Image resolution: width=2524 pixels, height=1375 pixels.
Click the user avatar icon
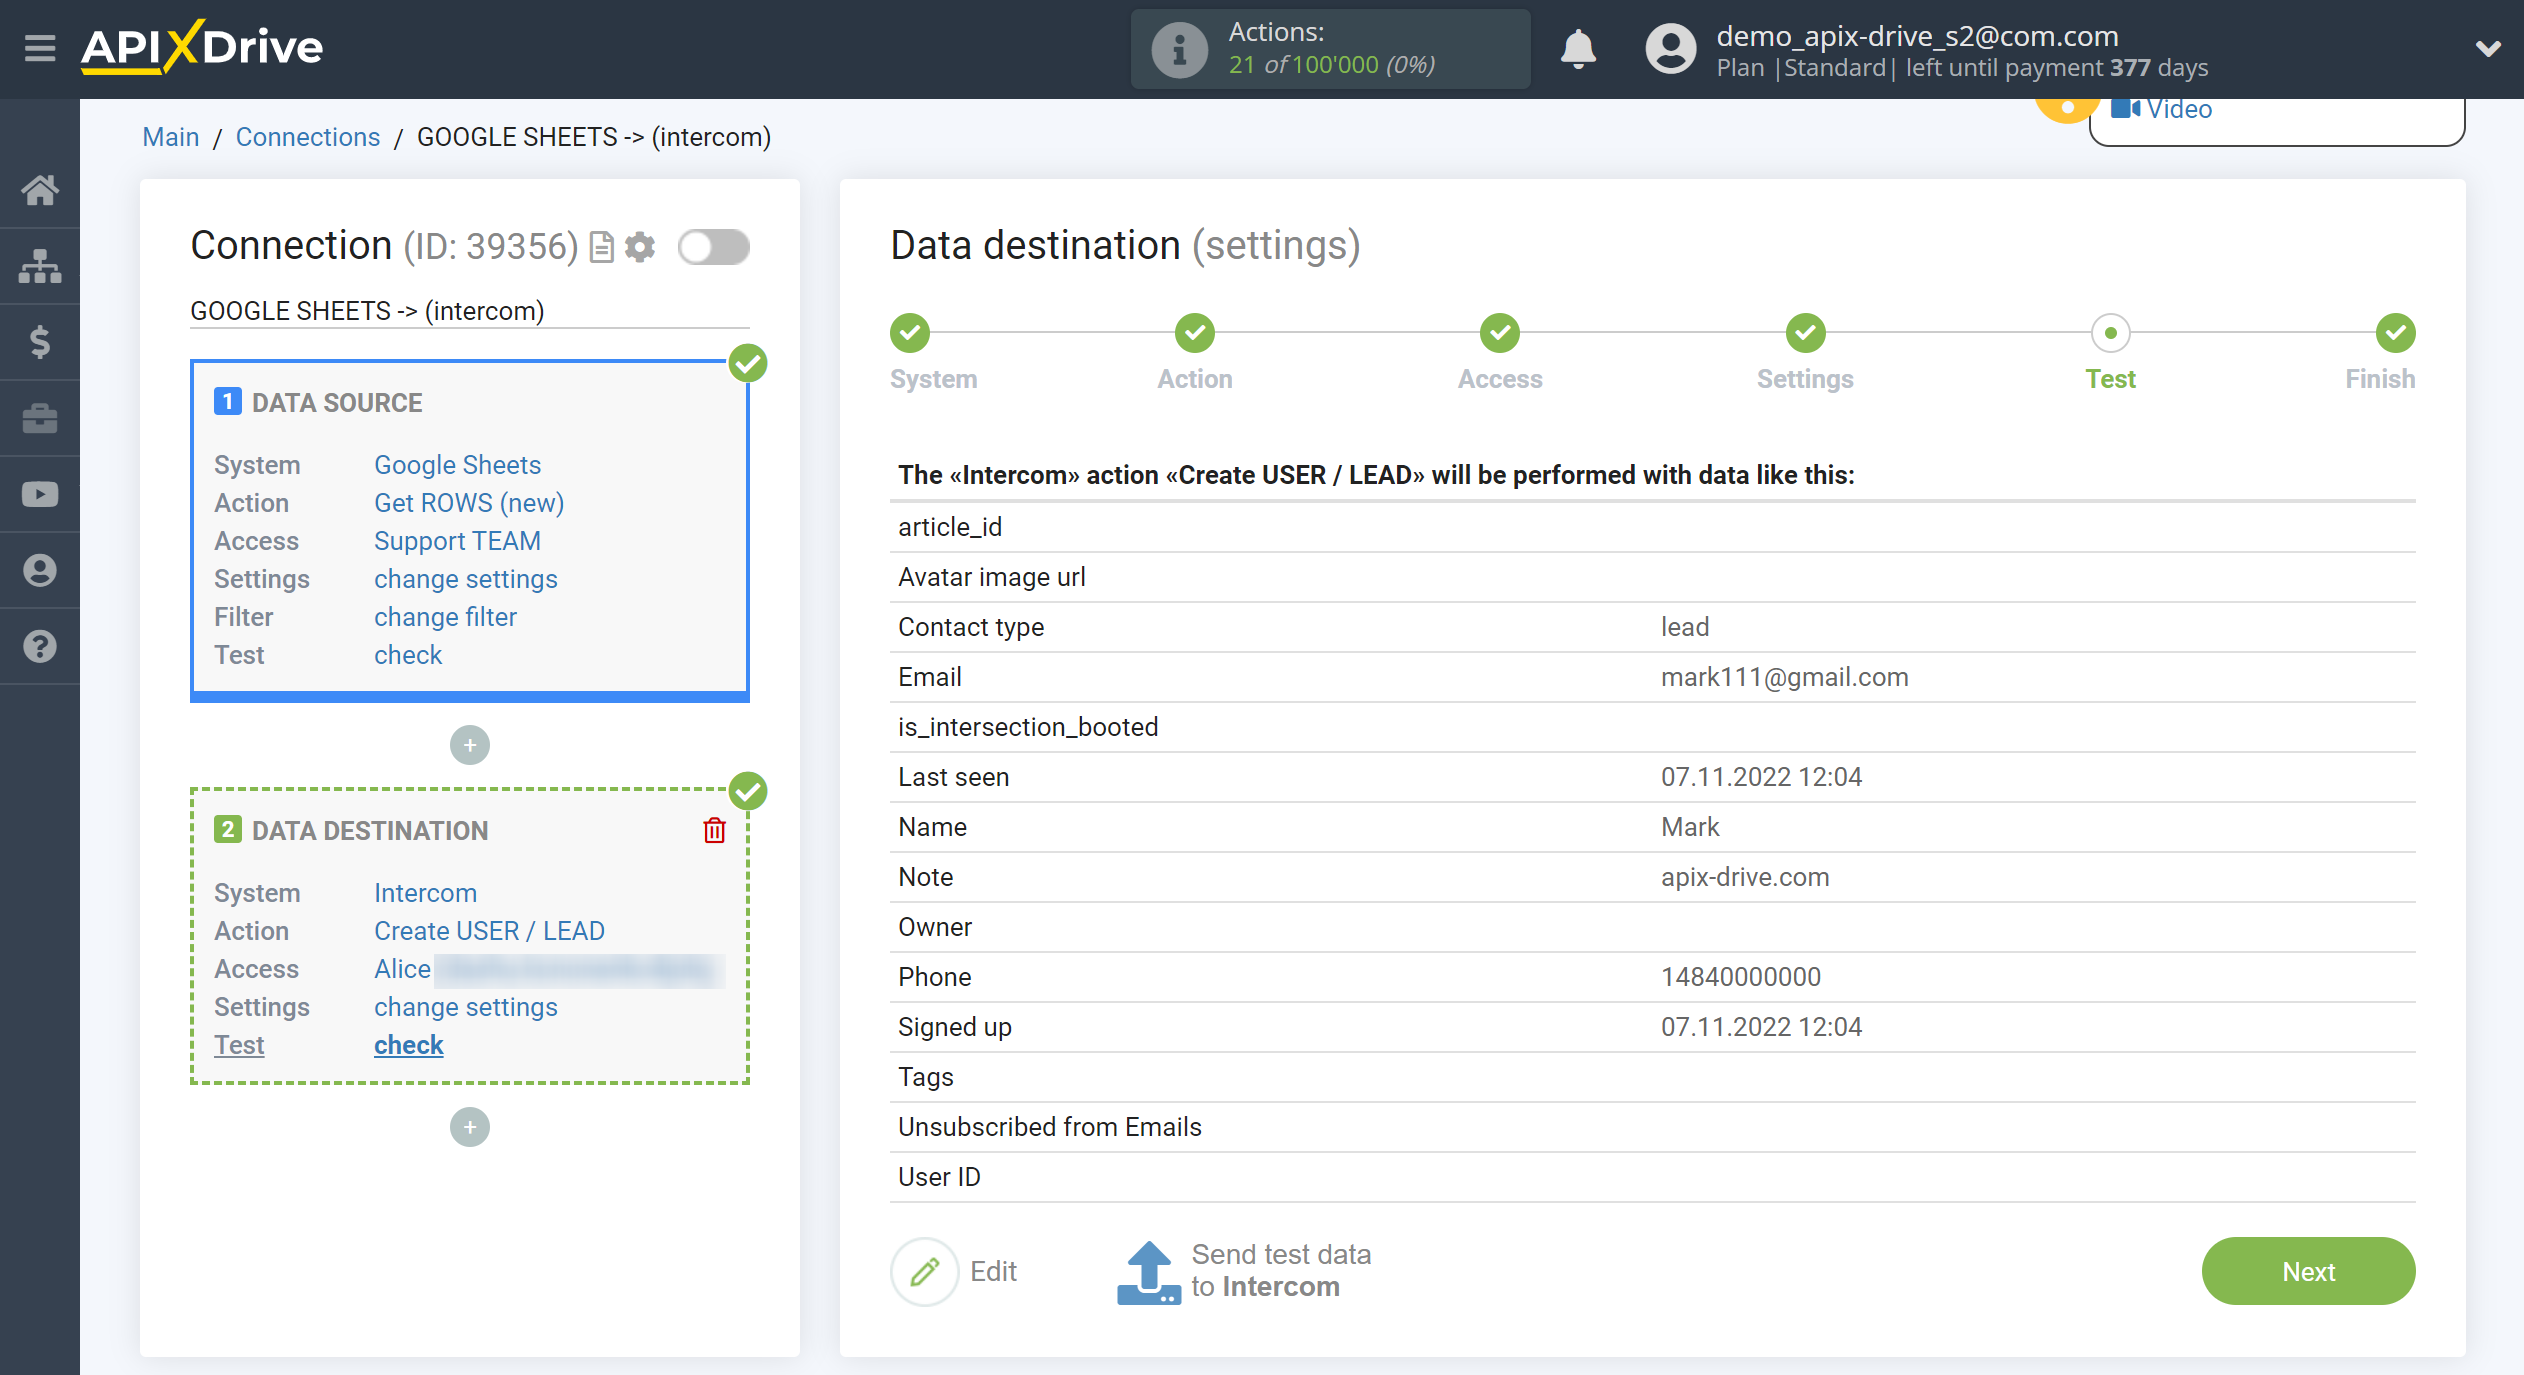(1671, 49)
